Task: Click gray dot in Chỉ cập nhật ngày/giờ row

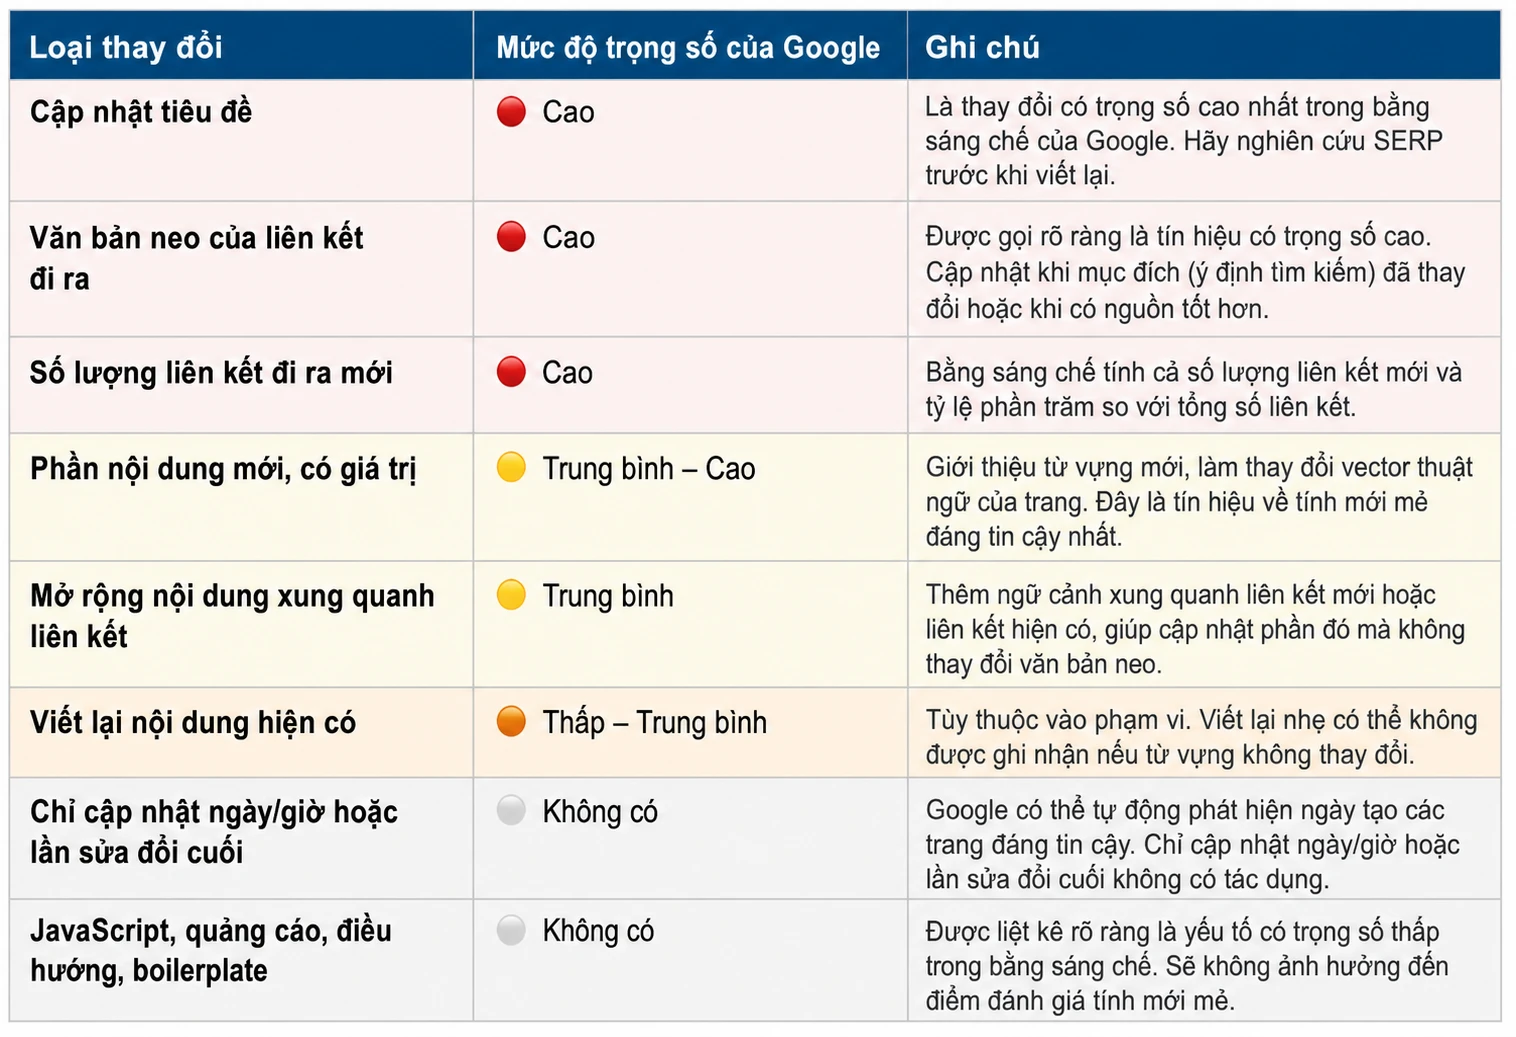Action: coord(511,810)
